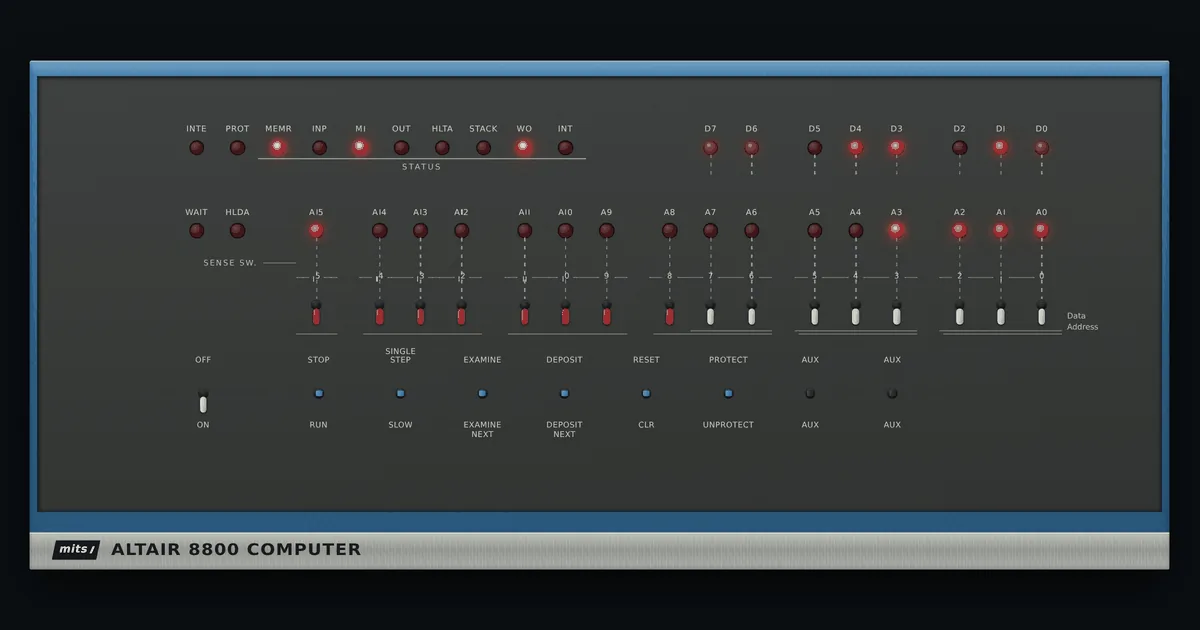Click the A8 address LED
Screen dimensions: 1200x630
tap(669, 230)
